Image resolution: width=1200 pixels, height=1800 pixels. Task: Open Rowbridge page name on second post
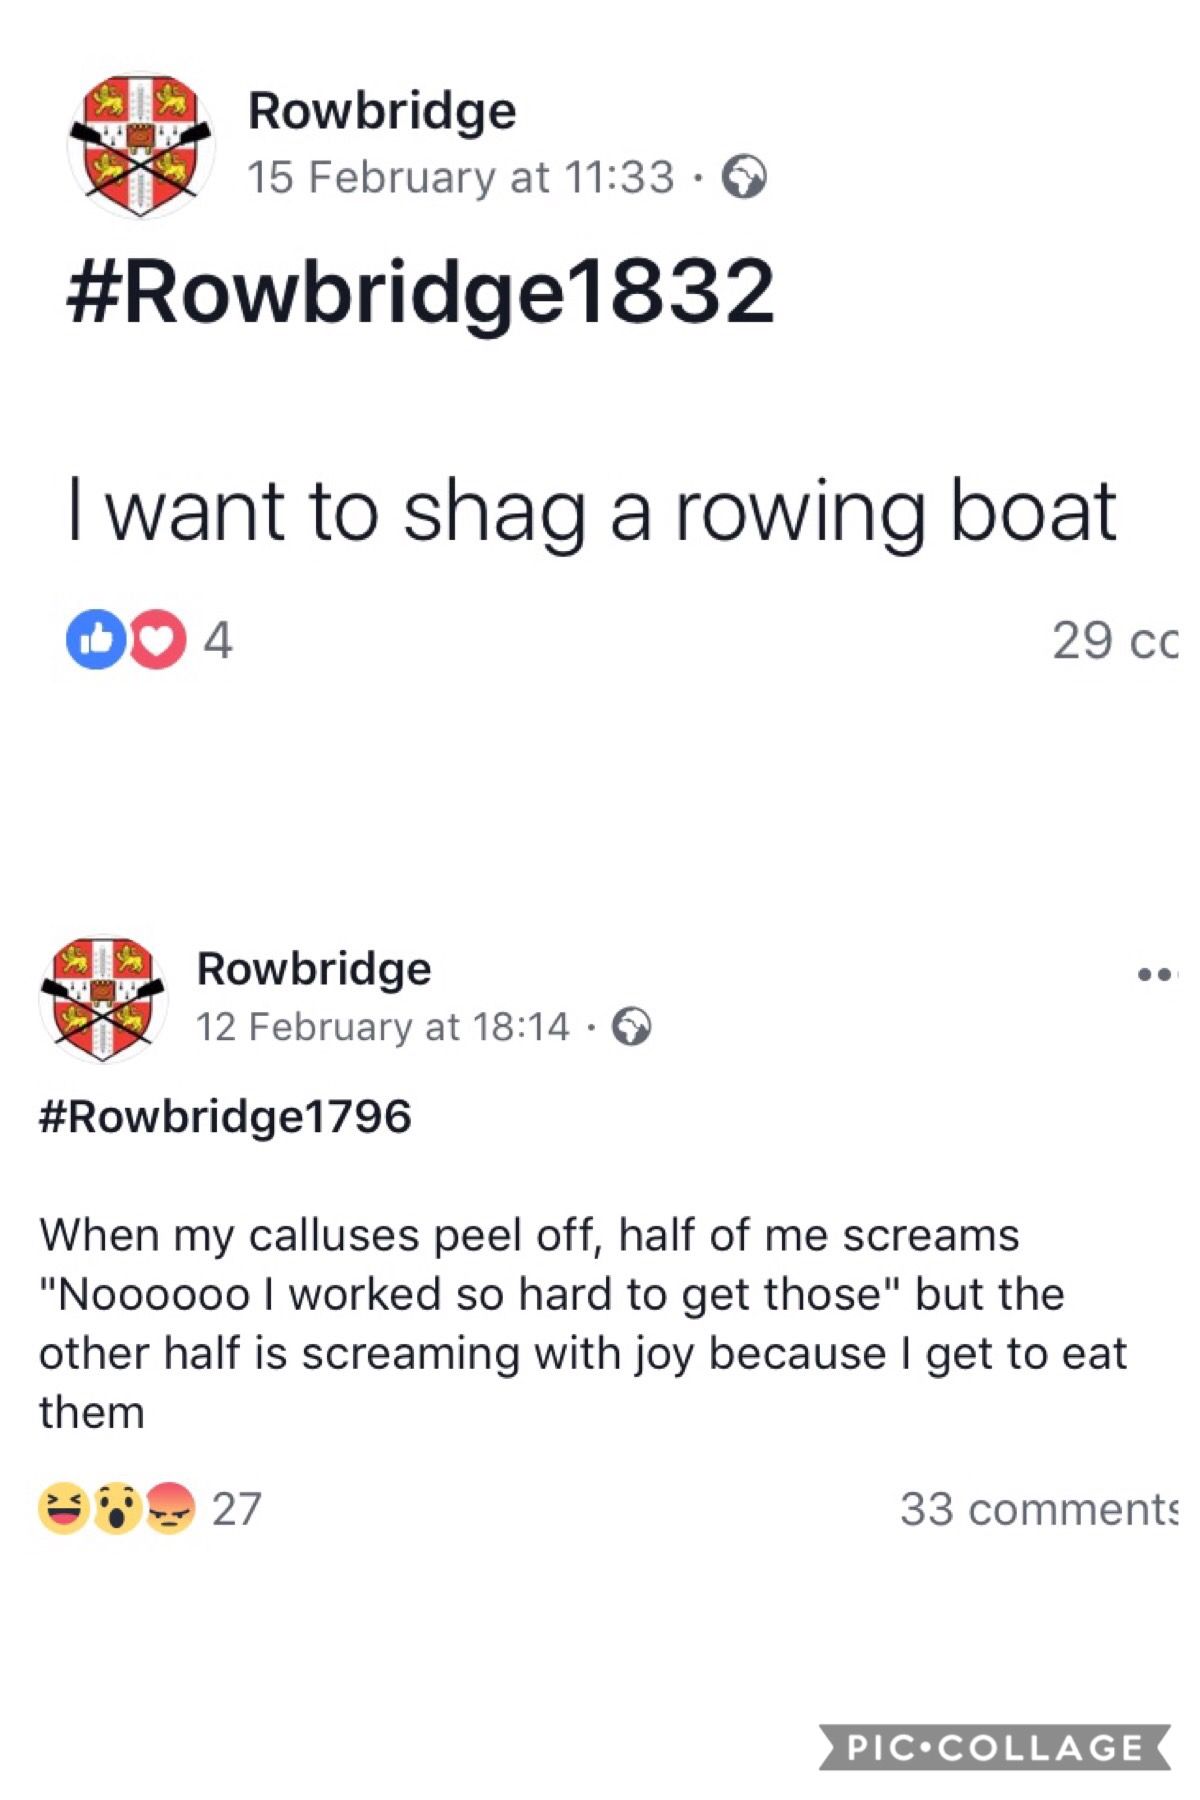tap(314, 968)
